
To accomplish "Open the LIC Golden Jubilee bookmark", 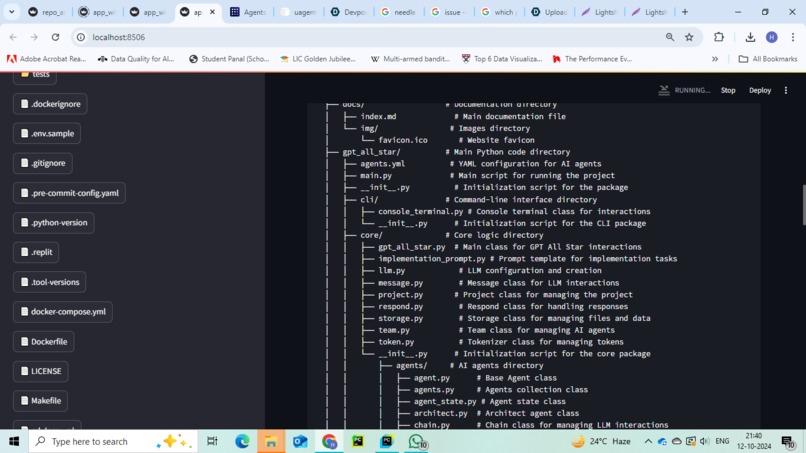I will (x=318, y=59).
